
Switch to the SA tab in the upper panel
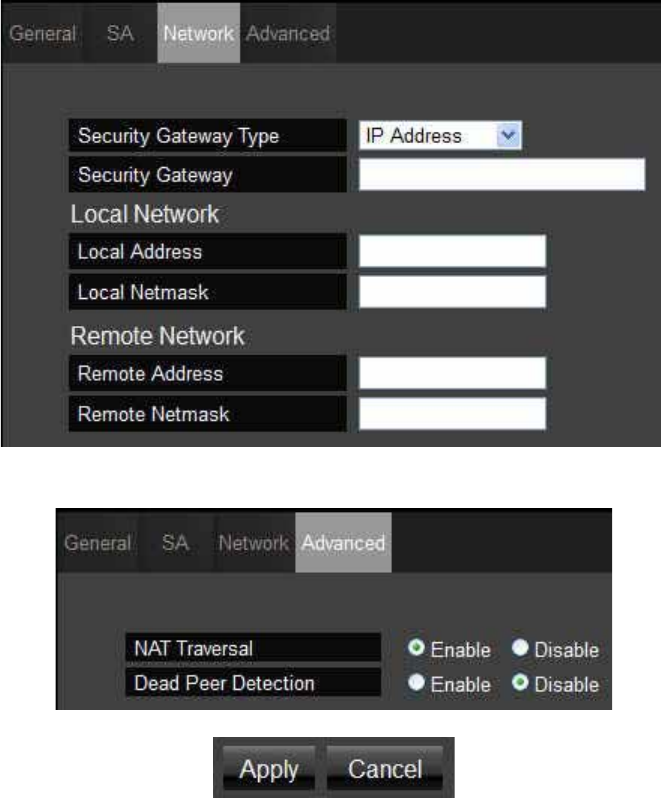[120, 34]
